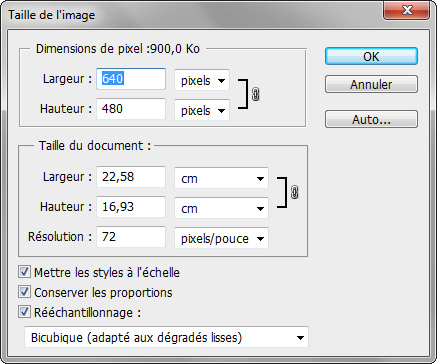Open the pixels/pouce resolution unit dropdown

tap(221, 238)
